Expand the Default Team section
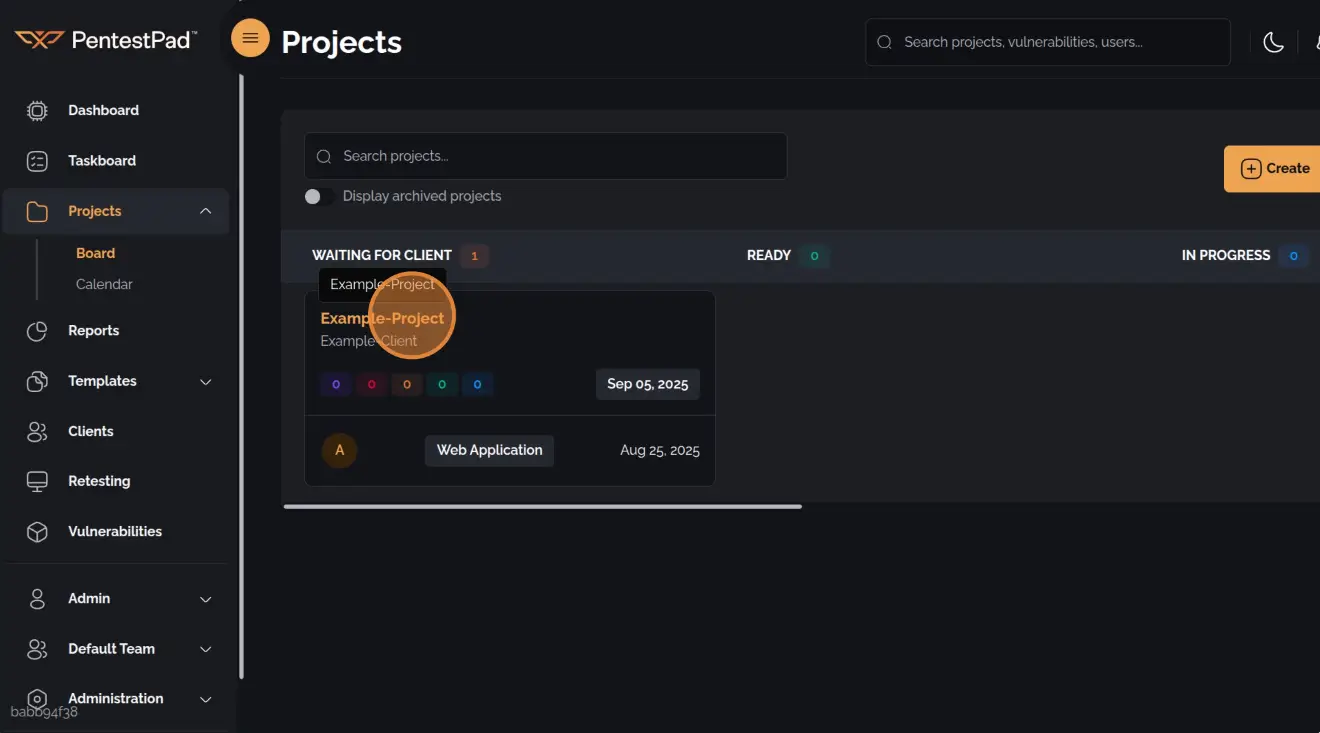 [205, 649]
